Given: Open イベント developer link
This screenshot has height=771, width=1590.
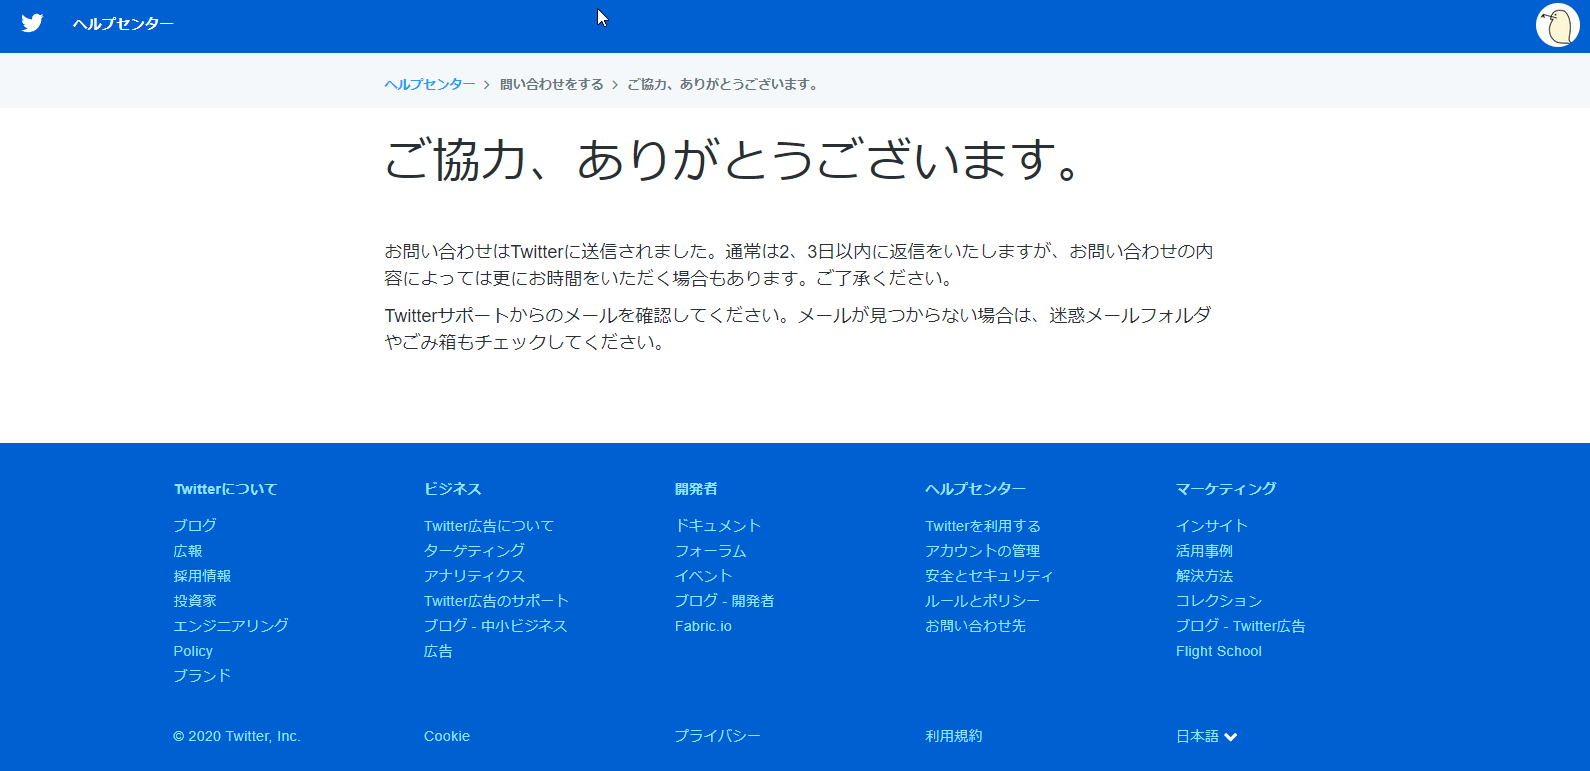Looking at the screenshot, I should (703, 576).
